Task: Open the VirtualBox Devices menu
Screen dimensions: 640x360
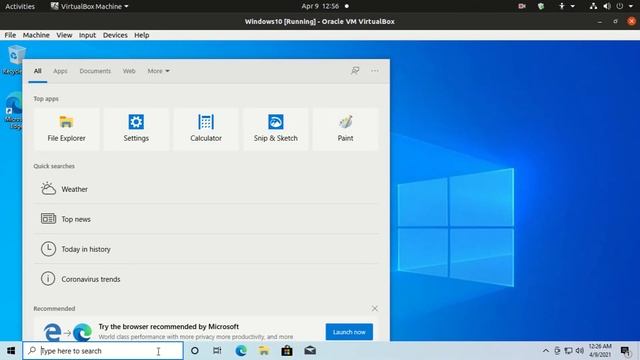Action: (115, 35)
